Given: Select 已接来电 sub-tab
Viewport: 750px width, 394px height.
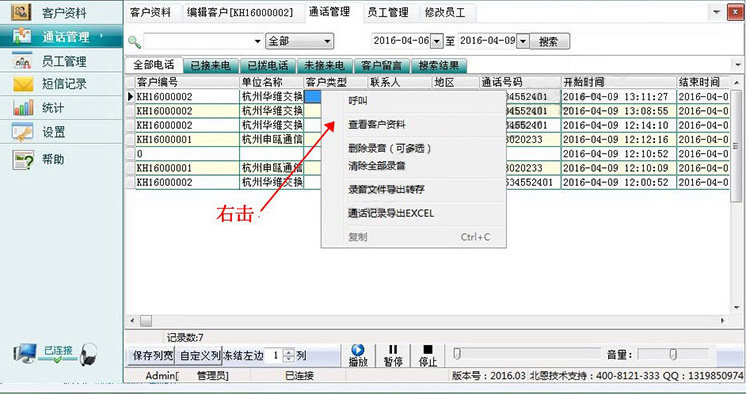Looking at the screenshot, I should click(x=210, y=66).
